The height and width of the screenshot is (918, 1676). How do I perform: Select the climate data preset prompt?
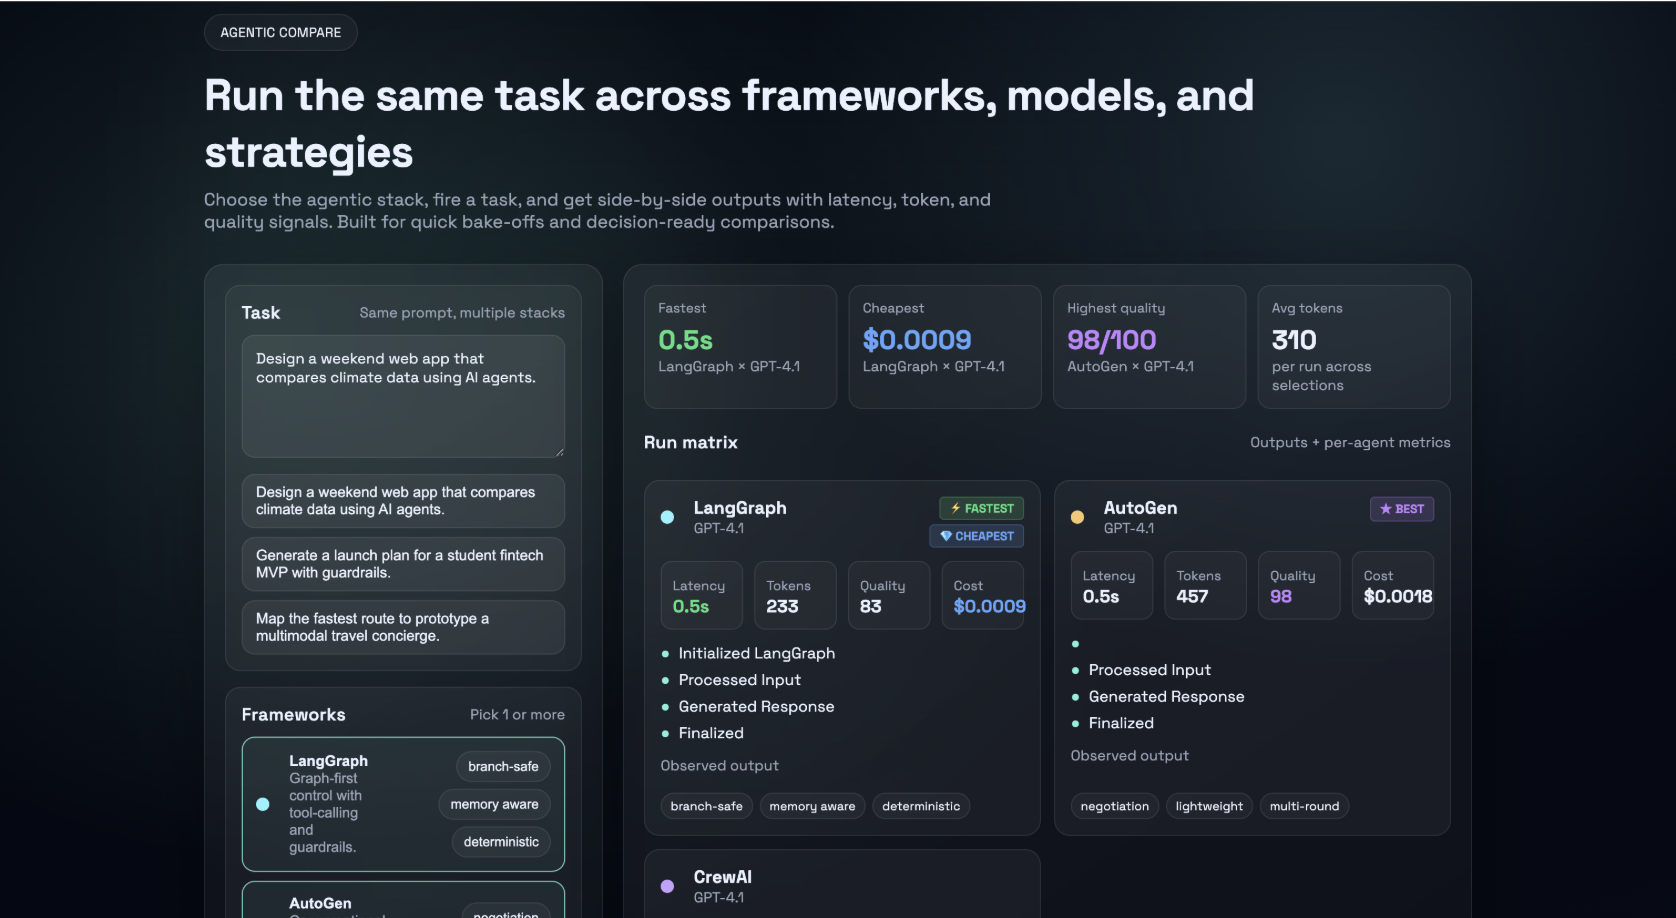pyautogui.click(x=403, y=501)
